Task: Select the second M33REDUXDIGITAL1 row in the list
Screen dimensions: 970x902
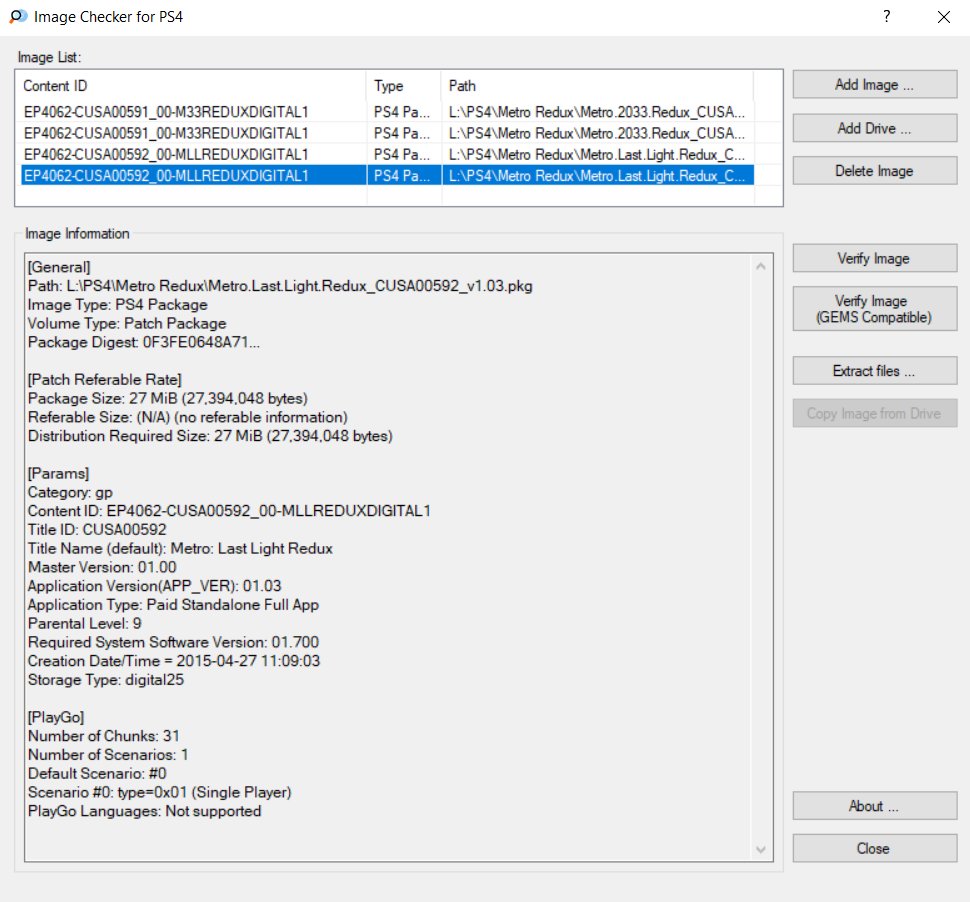Action: pyautogui.click(x=166, y=133)
